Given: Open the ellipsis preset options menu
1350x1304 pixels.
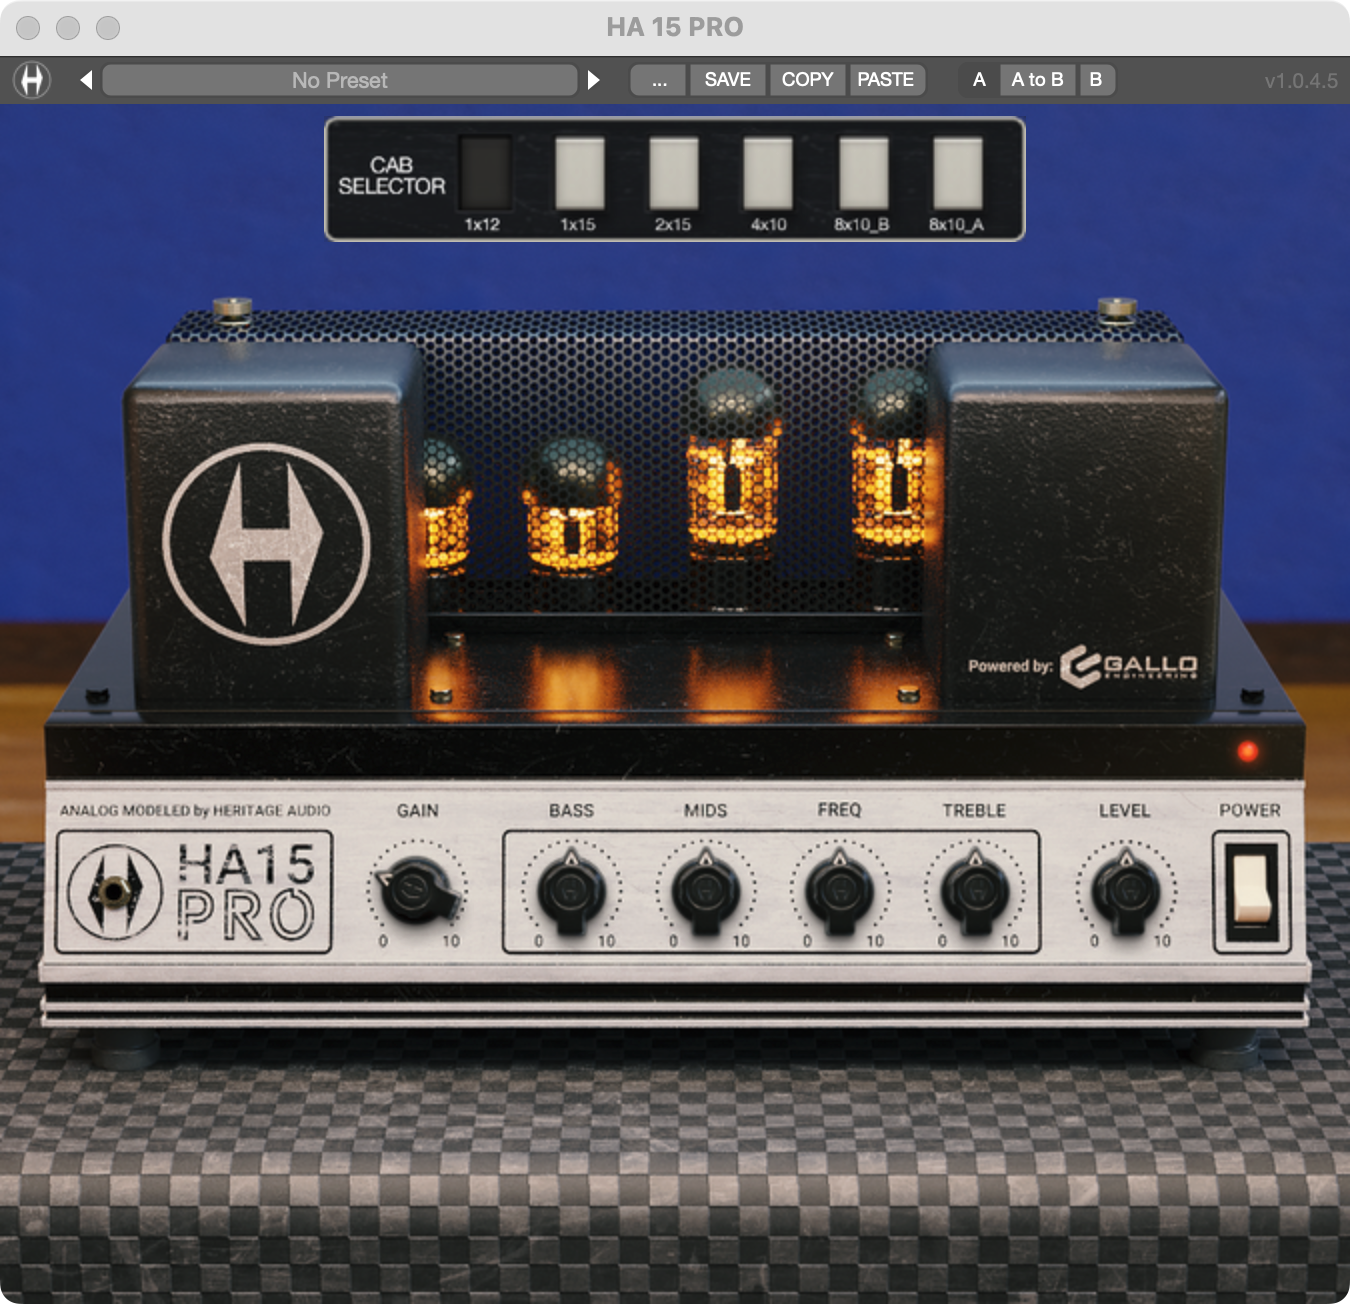Looking at the screenshot, I should click(x=659, y=80).
